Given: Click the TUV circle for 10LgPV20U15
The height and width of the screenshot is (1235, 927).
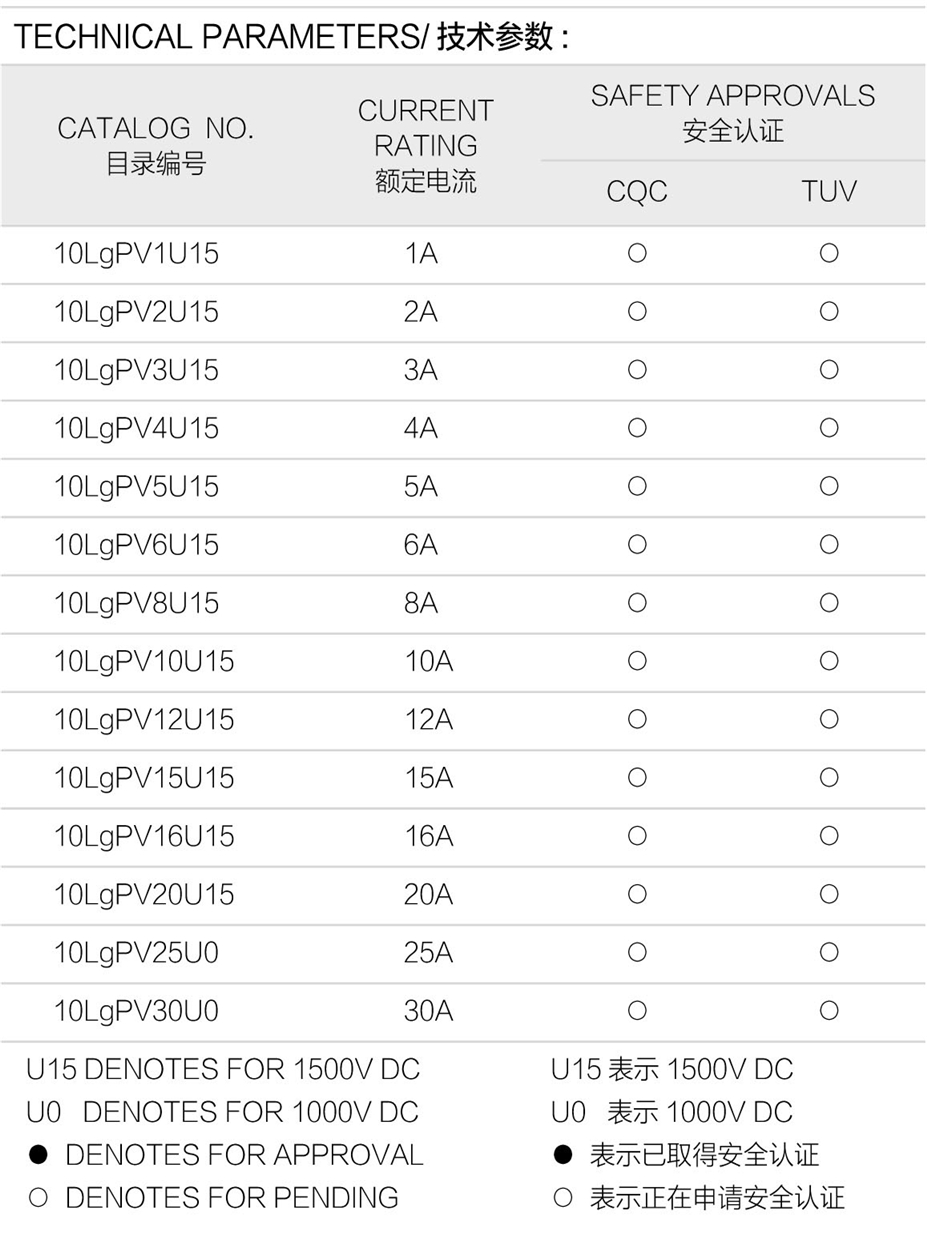Looking at the screenshot, I should [x=829, y=894].
